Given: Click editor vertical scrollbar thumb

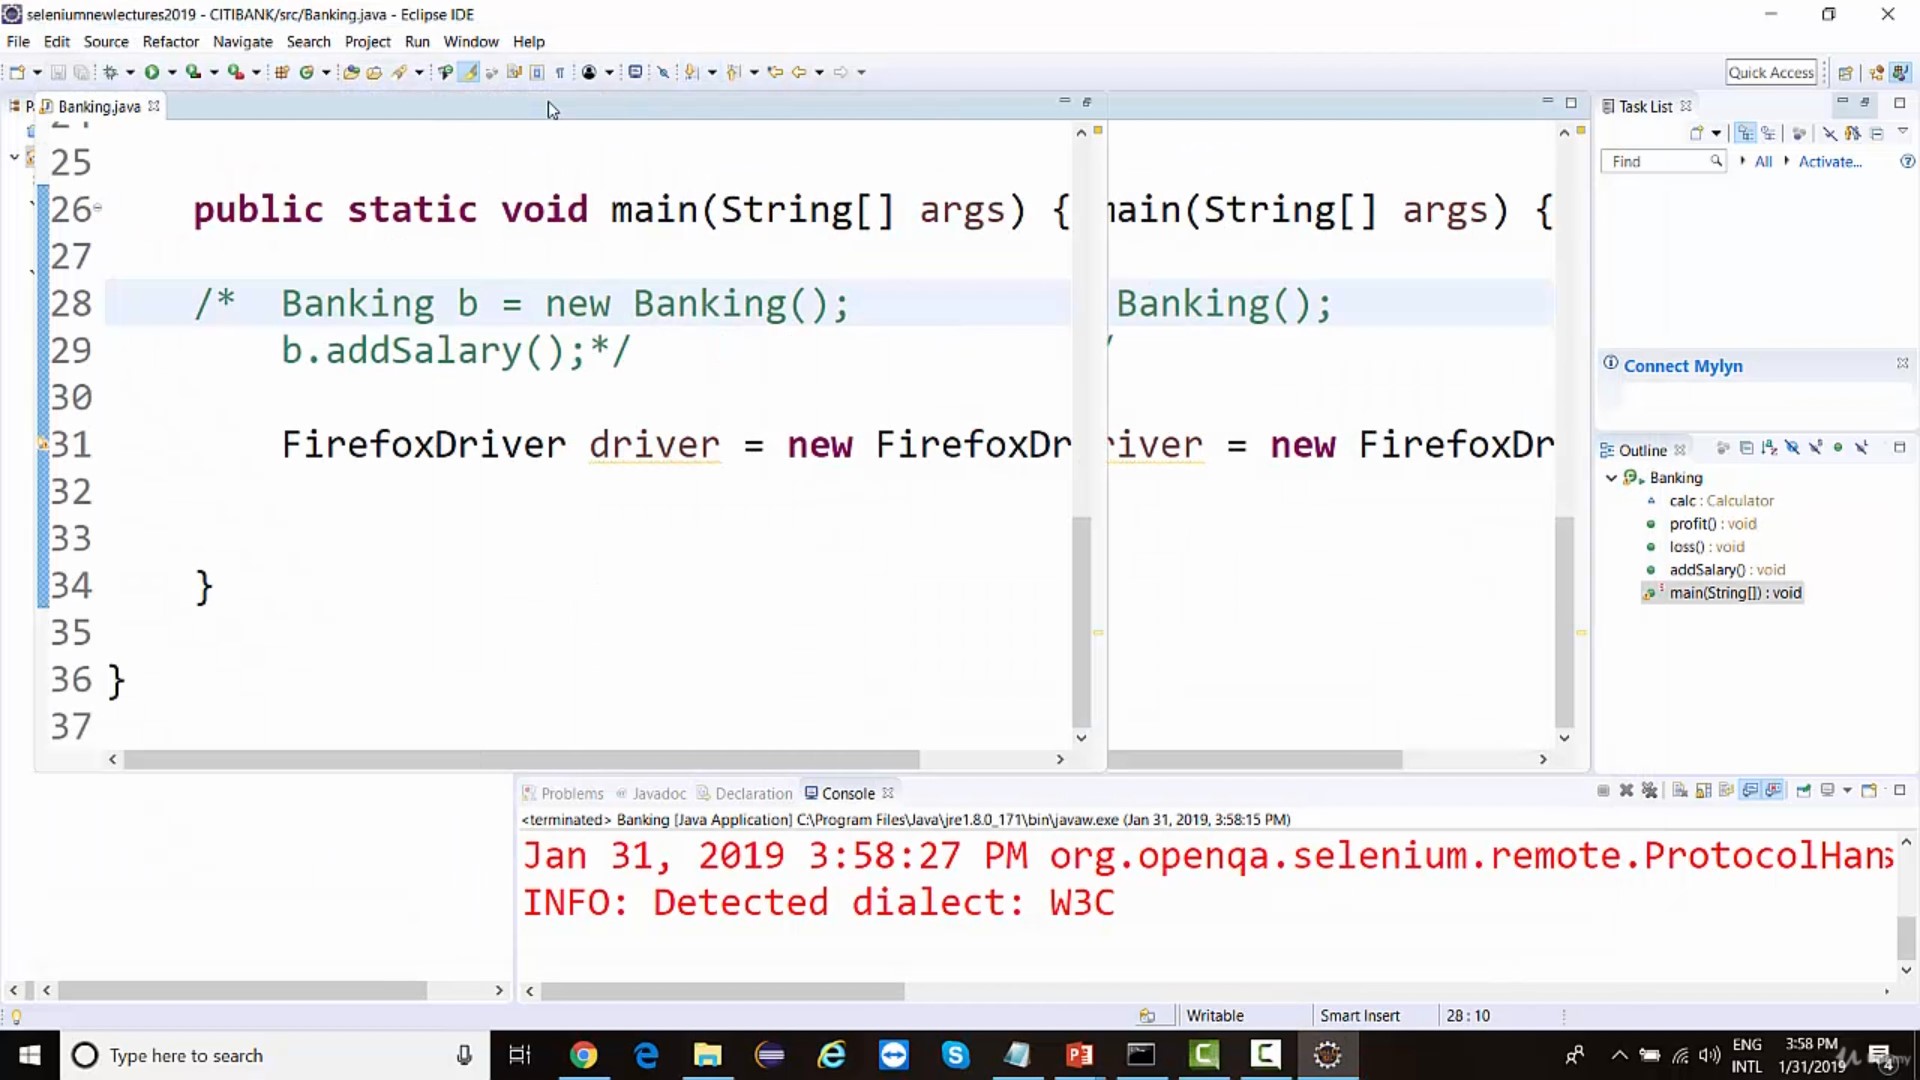Looking at the screenshot, I should click(x=1081, y=620).
